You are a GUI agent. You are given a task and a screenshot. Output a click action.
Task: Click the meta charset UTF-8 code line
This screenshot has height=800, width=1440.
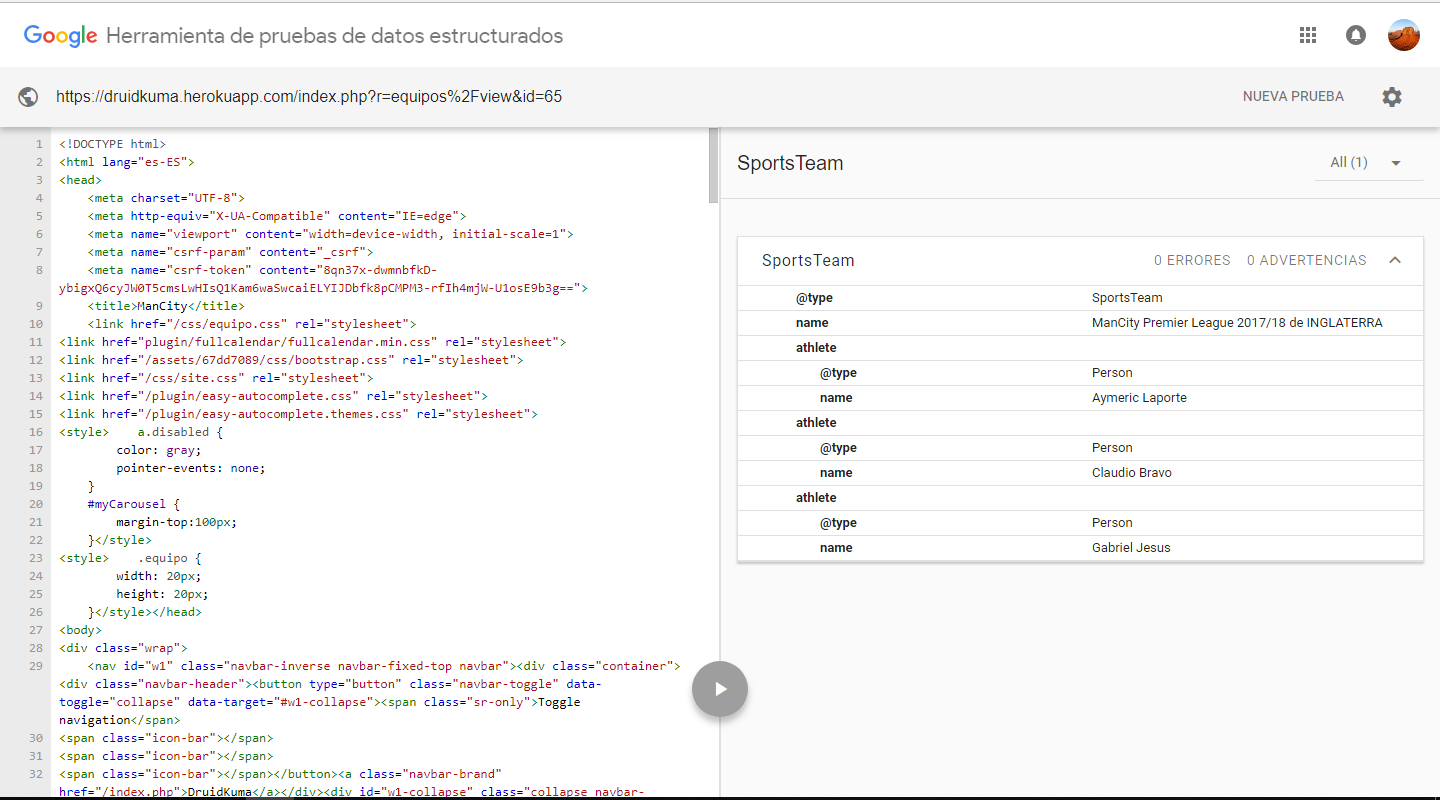[x=166, y=198]
